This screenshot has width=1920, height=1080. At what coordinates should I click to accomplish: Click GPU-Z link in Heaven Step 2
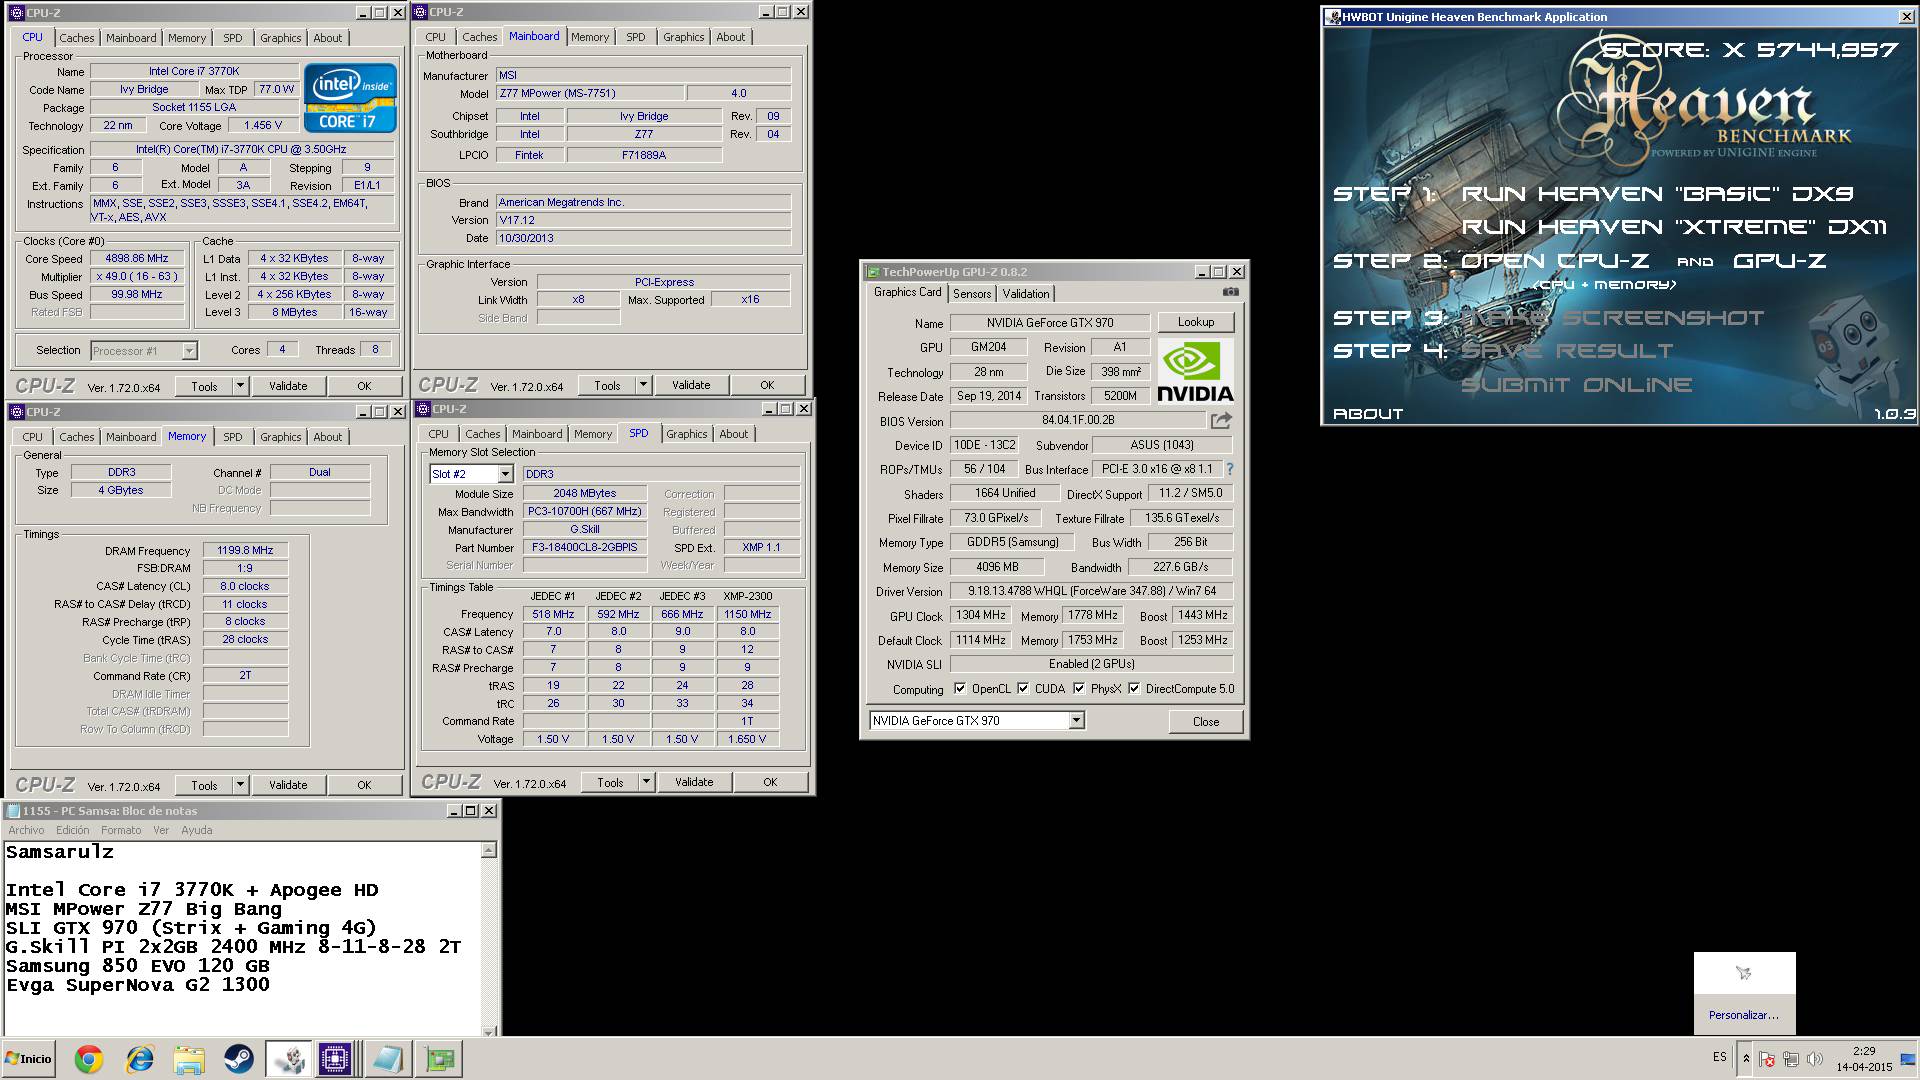tap(1780, 261)
